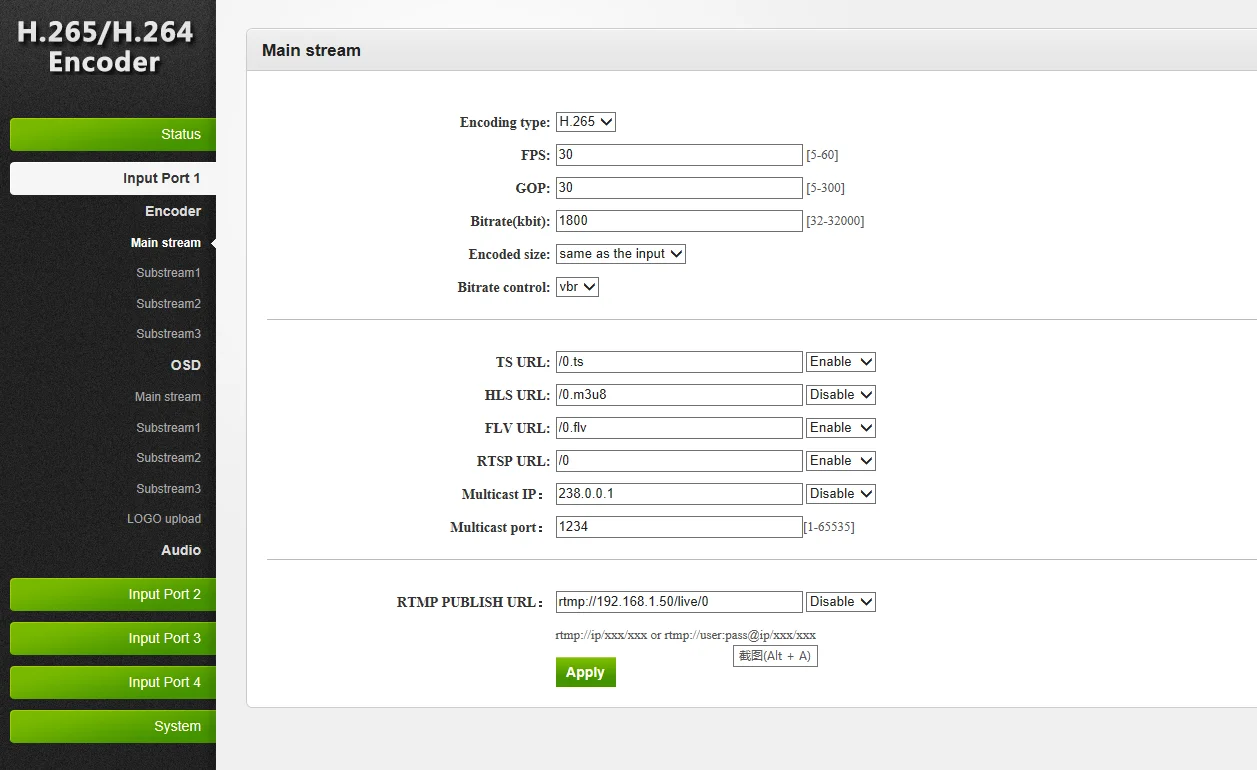Open Main stream under Encoder
The height and width of the screenshot is (770, 1257).
(x=166, y=243)
